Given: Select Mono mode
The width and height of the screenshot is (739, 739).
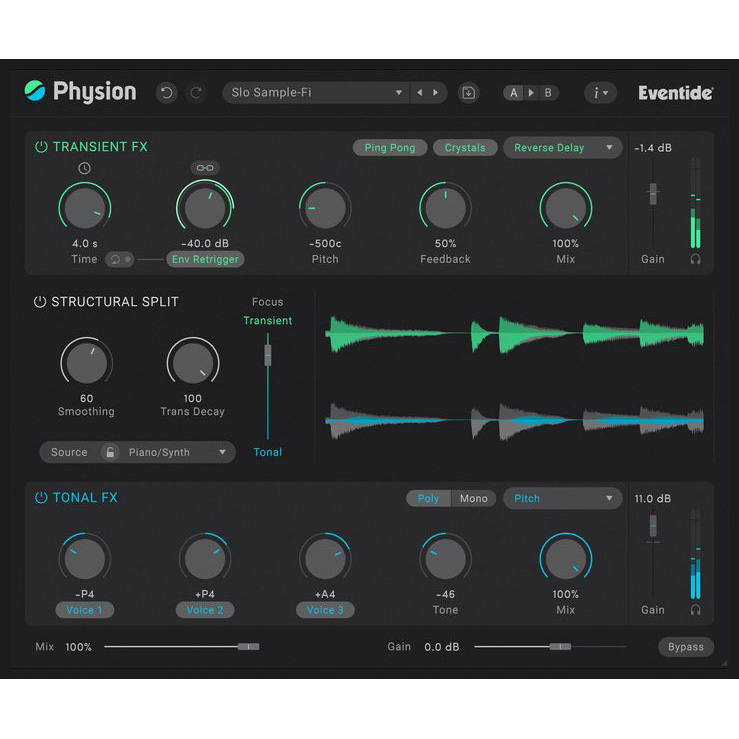Looking at the screenshot, I should click(474, 498).
